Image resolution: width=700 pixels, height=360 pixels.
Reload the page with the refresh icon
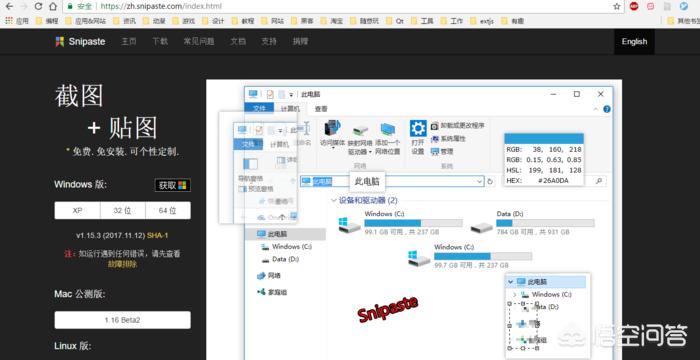coord(38,6)
